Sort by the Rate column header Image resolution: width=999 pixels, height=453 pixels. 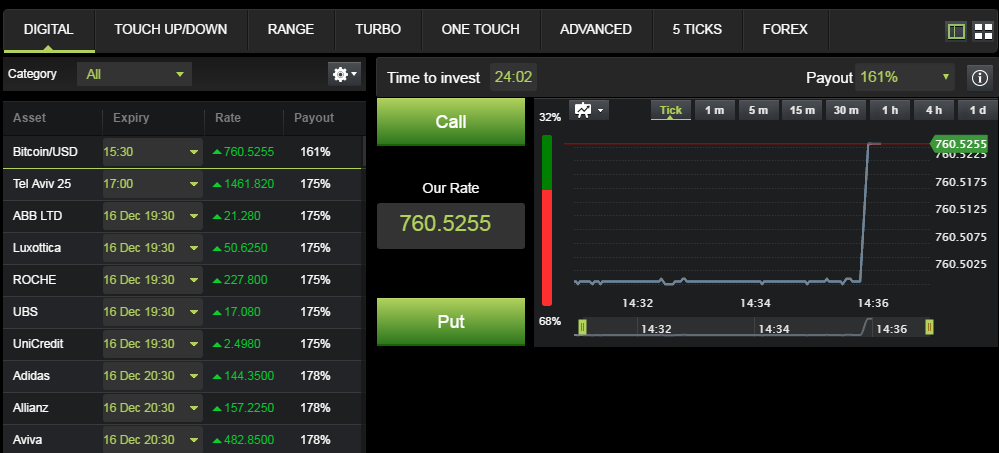click(x=227, y=118)
